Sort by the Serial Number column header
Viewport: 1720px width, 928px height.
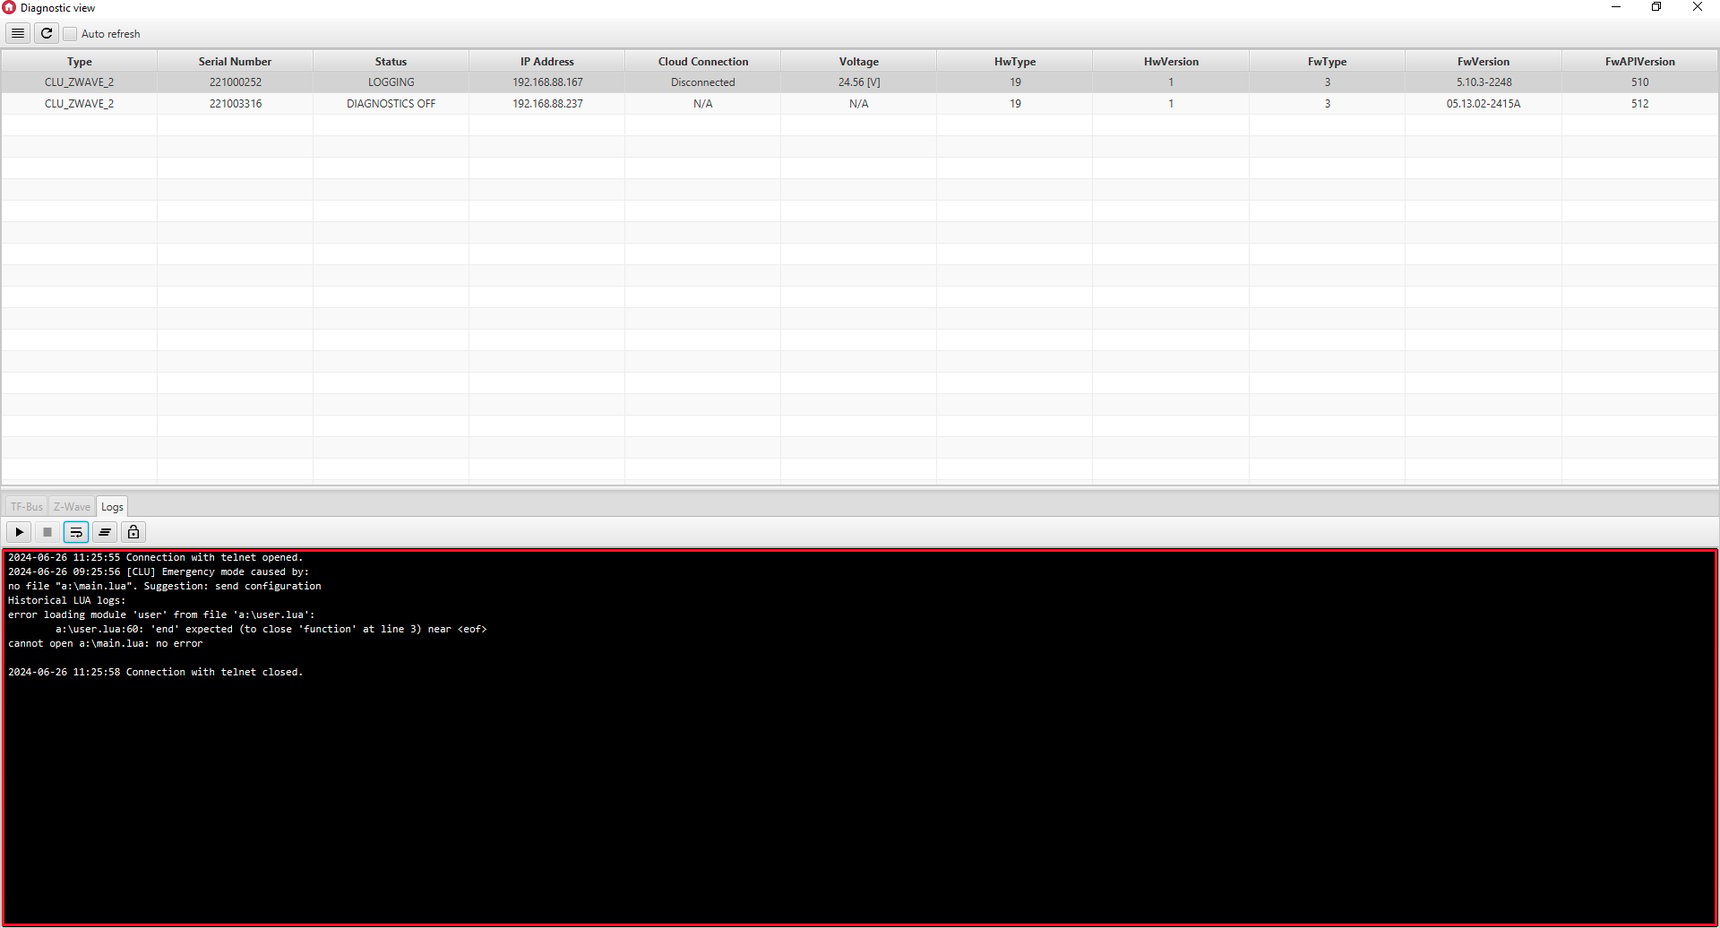pyautogui.click(x=235, y=61)
